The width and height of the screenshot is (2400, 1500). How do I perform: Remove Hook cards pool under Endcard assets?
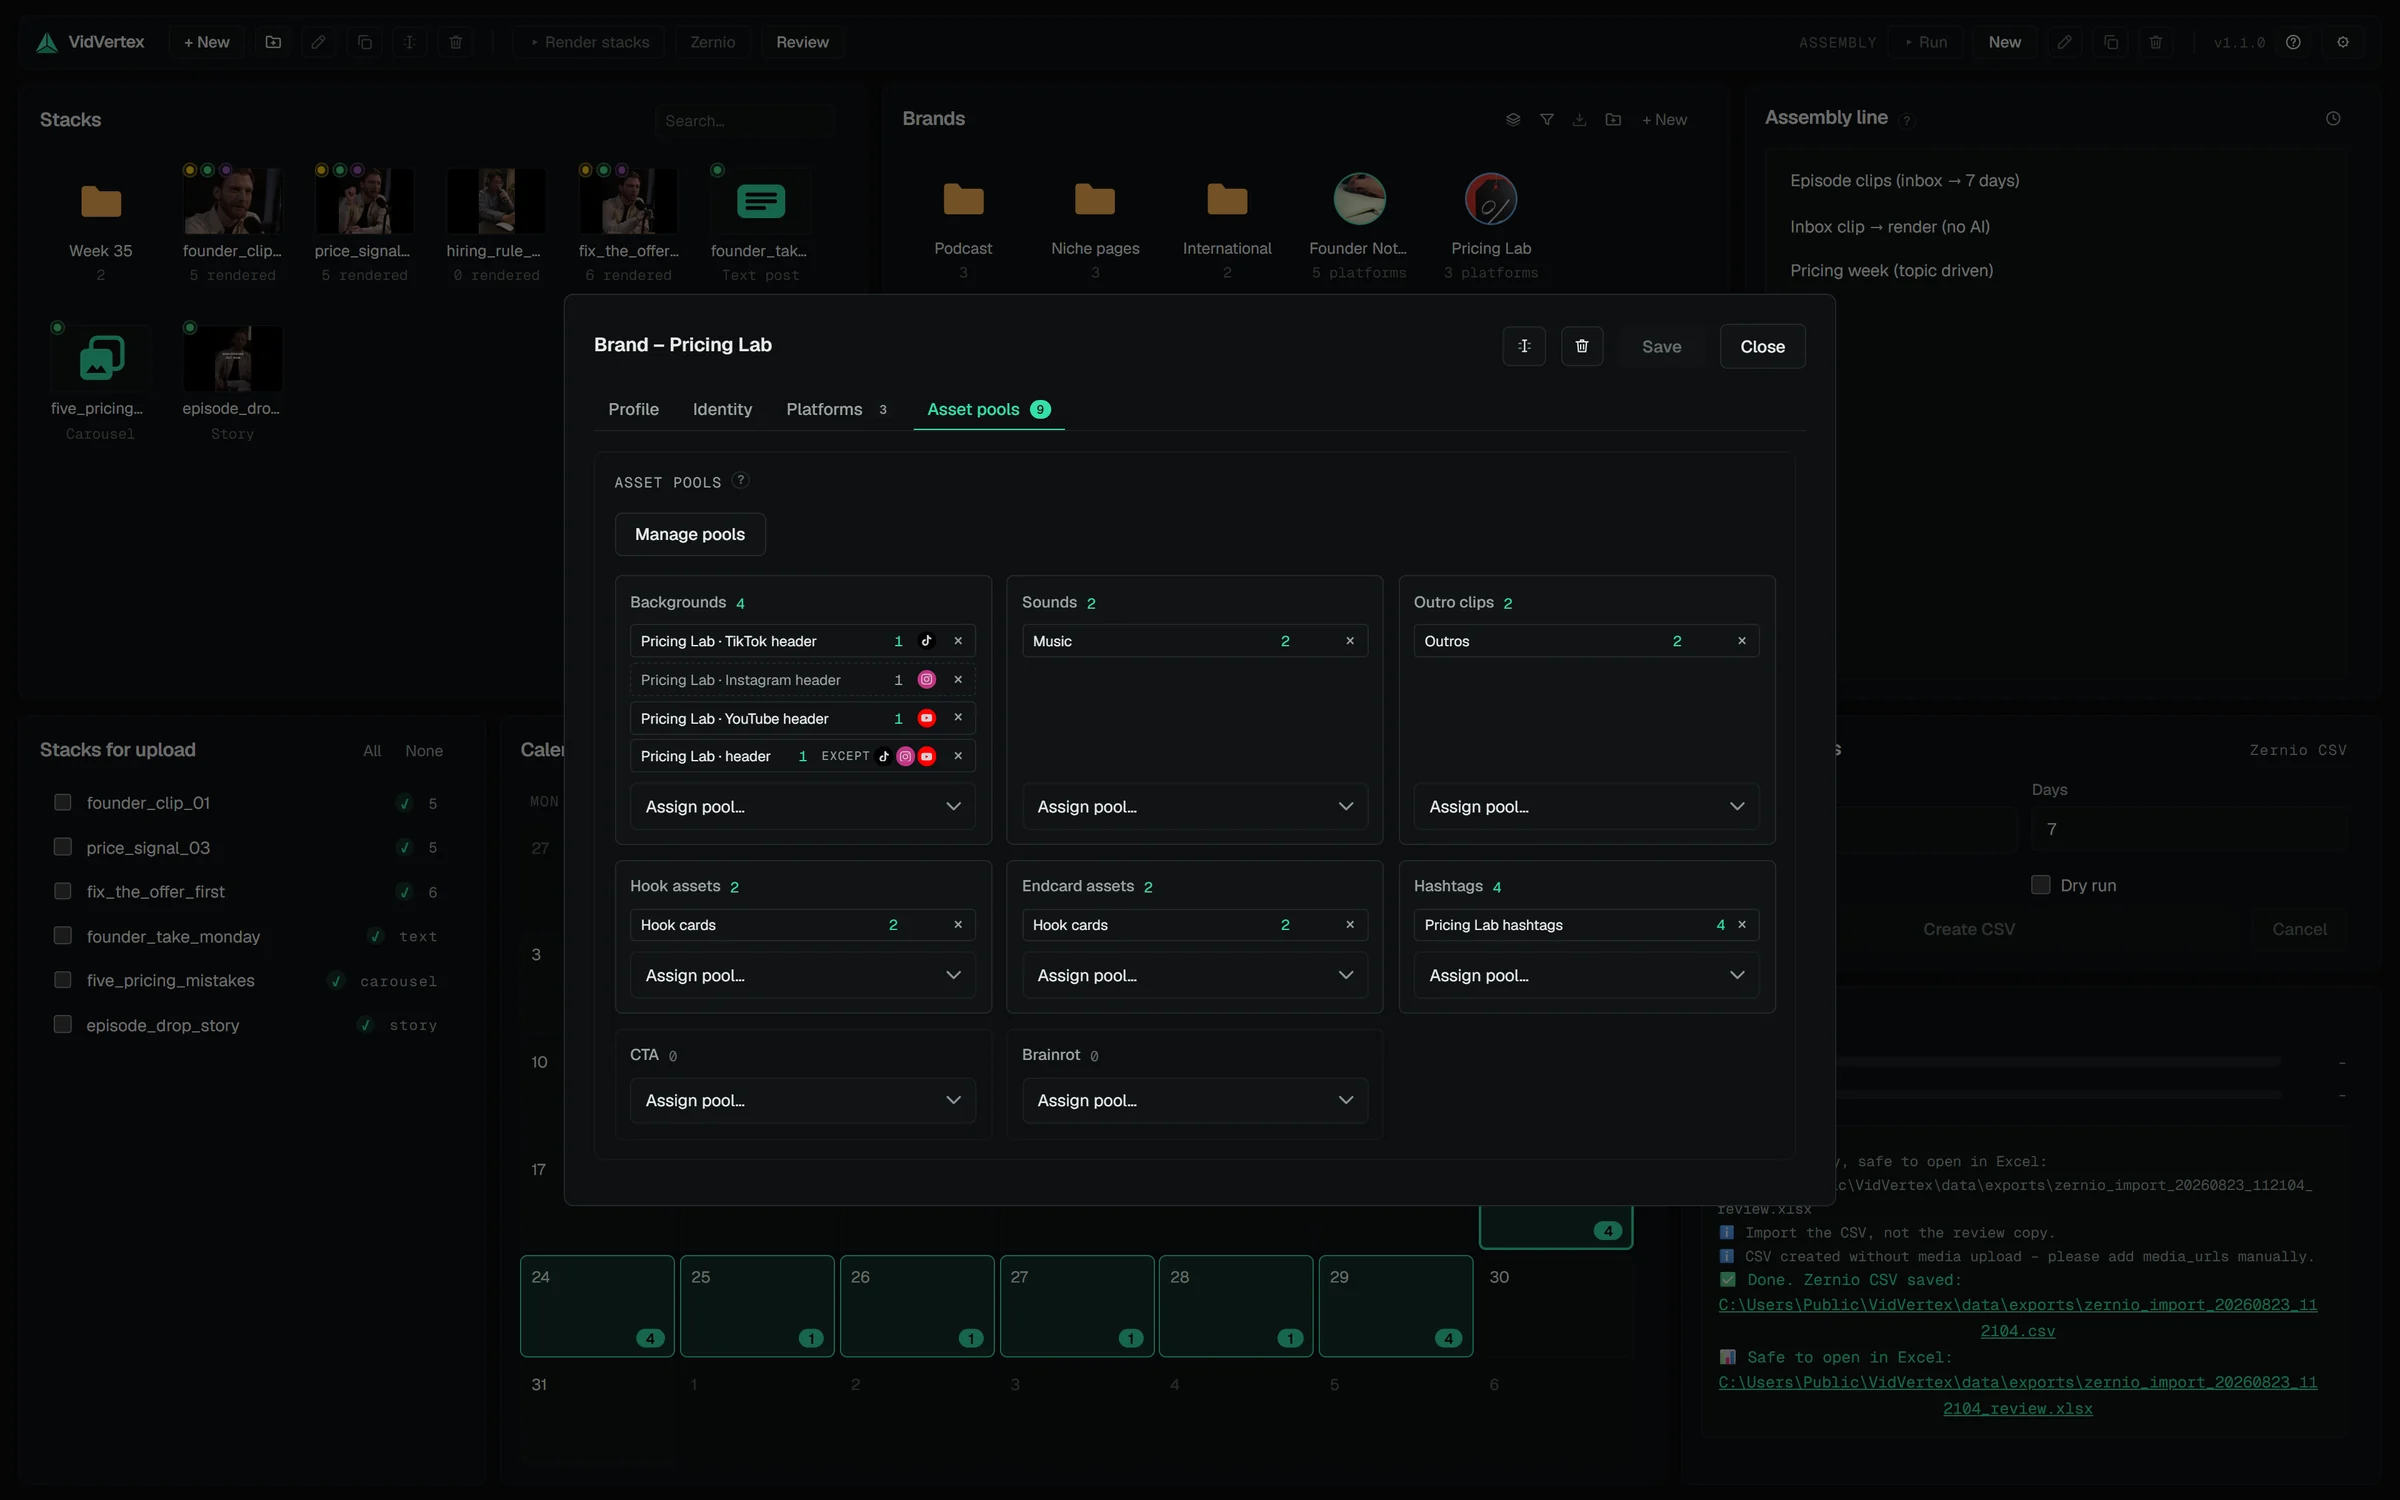tap(1350, 925)
